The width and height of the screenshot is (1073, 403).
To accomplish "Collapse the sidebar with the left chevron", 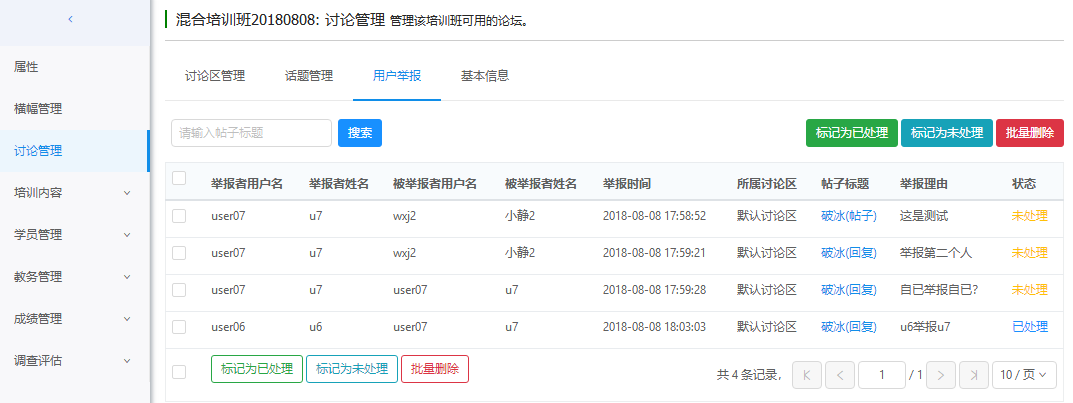I will [70, 19].
